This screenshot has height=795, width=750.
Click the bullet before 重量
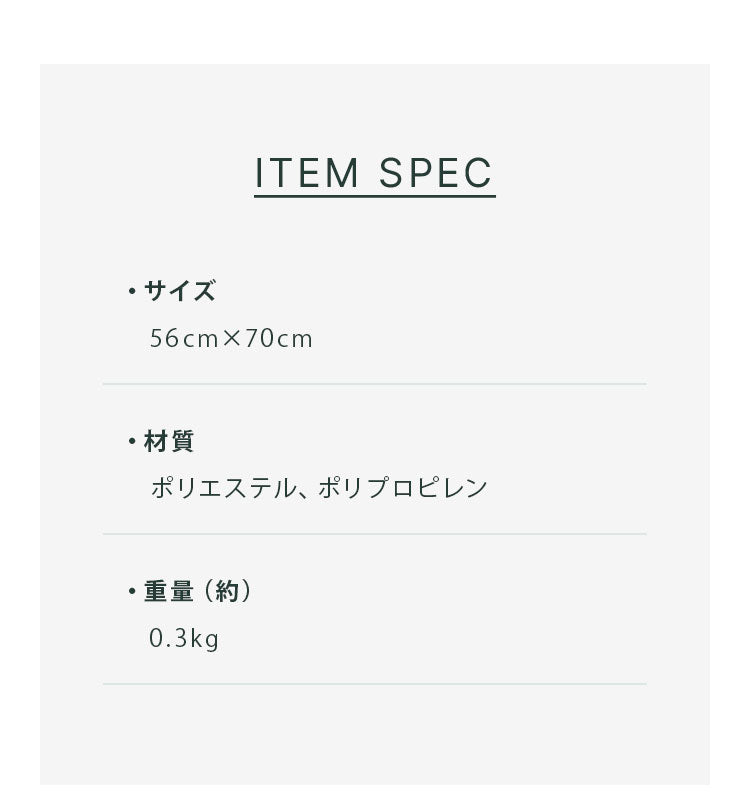pyautogui.click(x=131, y=592)
